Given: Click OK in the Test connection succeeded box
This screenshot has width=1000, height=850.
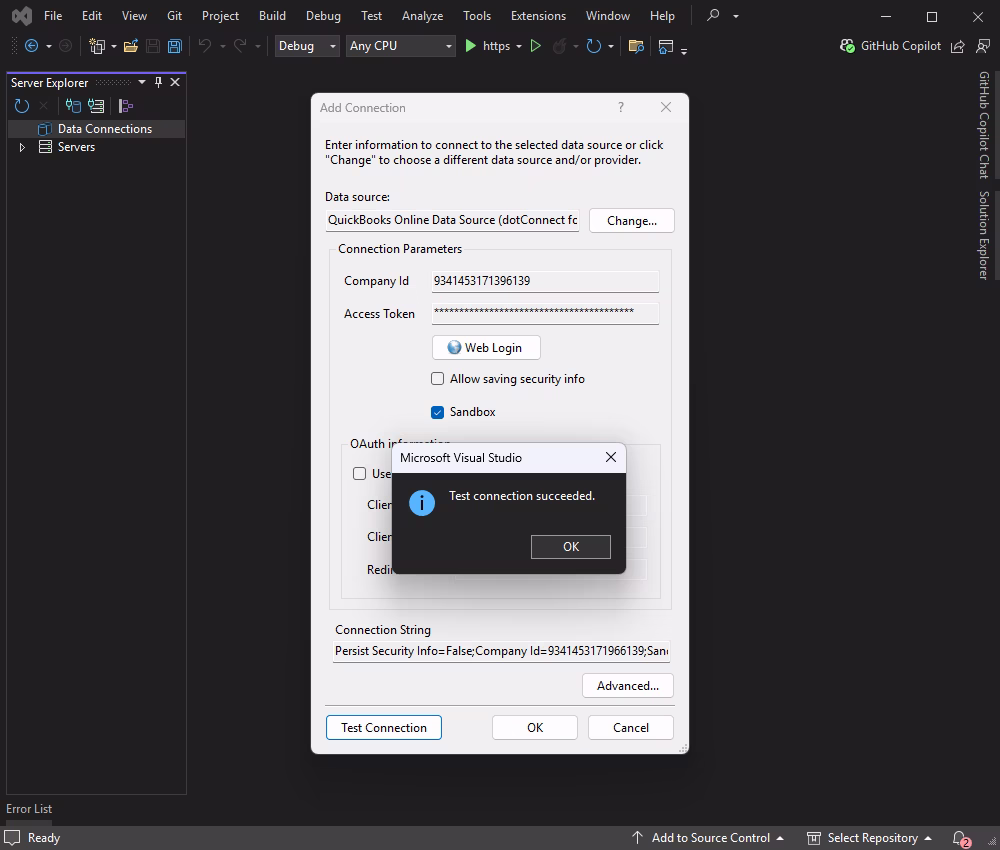Looking at the screenshot, I should pyautogui.click(x=571, y=546).
